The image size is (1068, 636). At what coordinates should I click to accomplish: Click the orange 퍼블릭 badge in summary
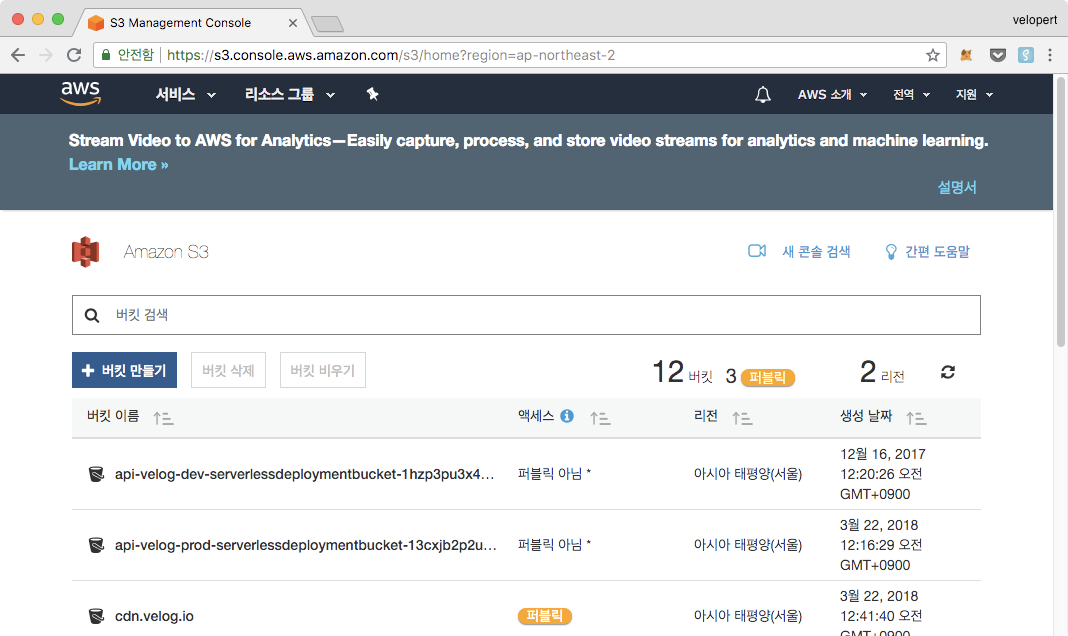point(768,377)
